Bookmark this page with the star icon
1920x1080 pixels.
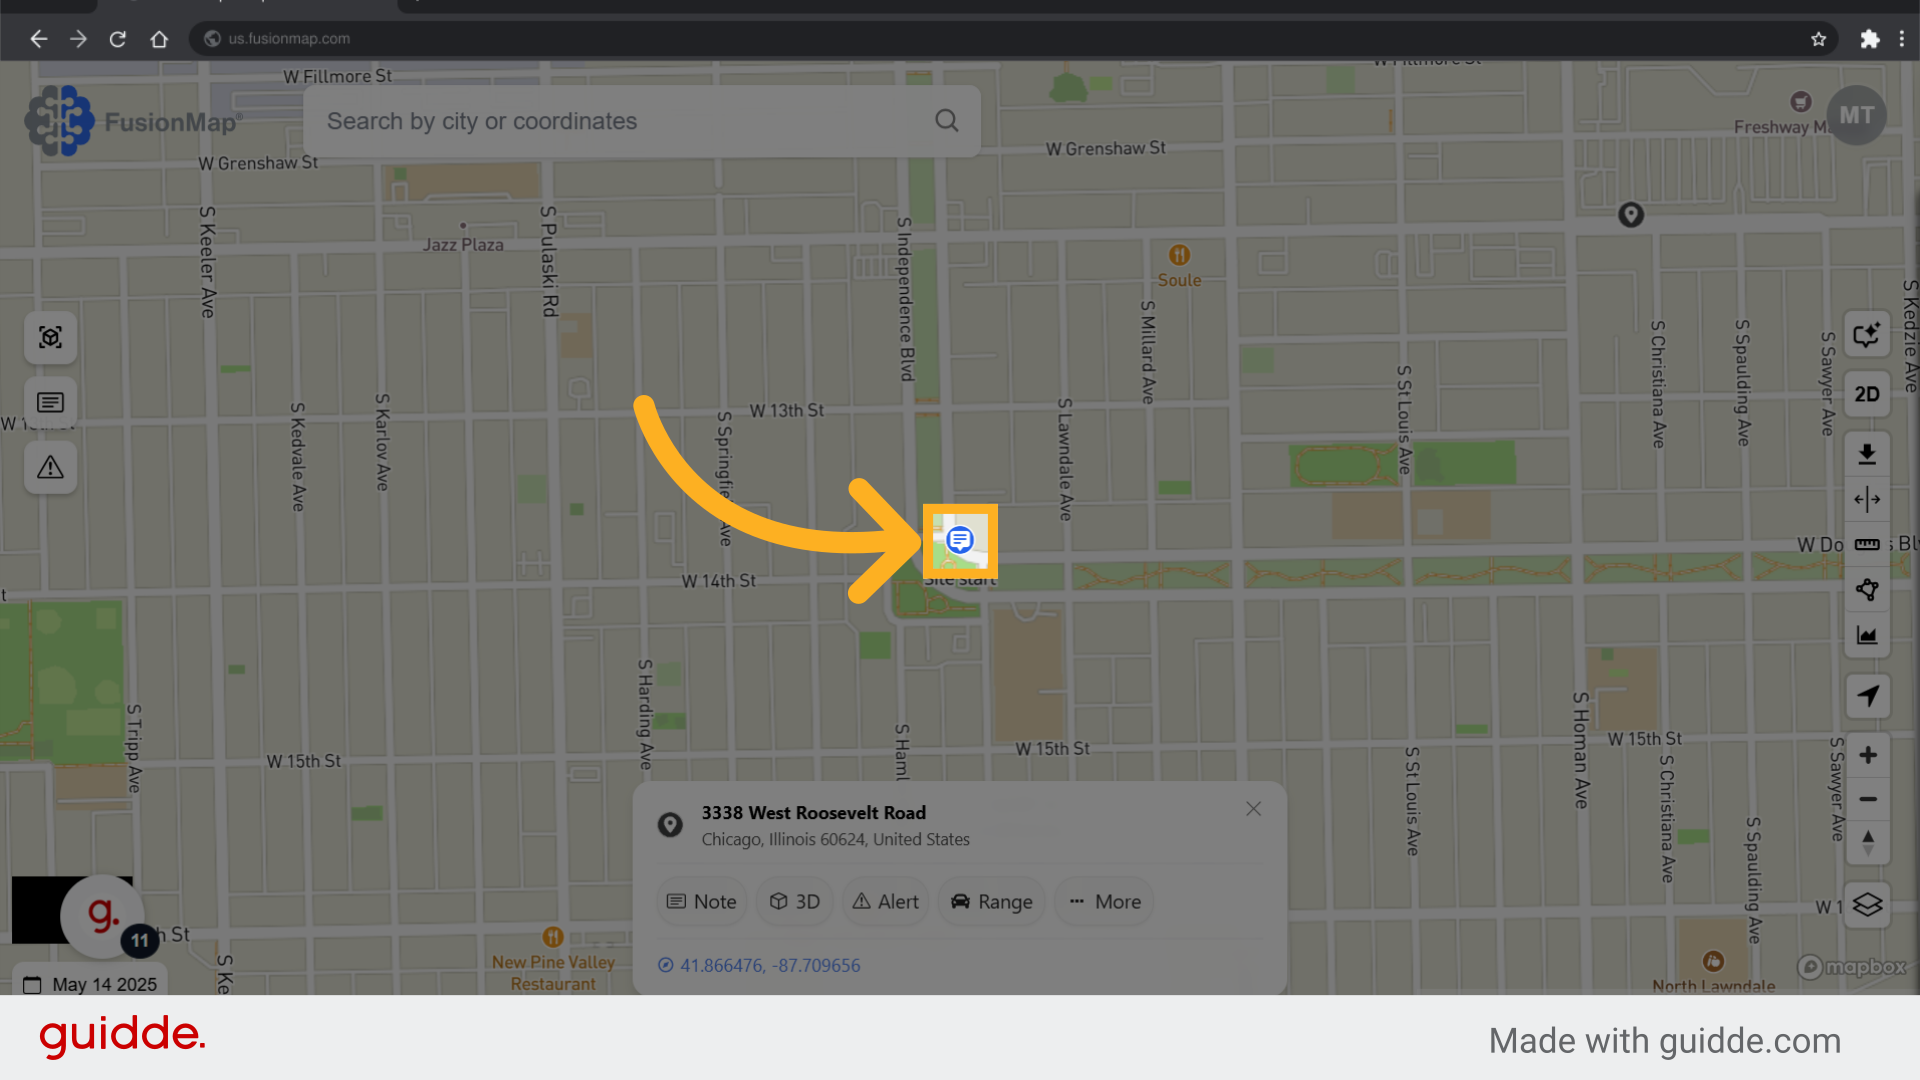click(1818, 39)
